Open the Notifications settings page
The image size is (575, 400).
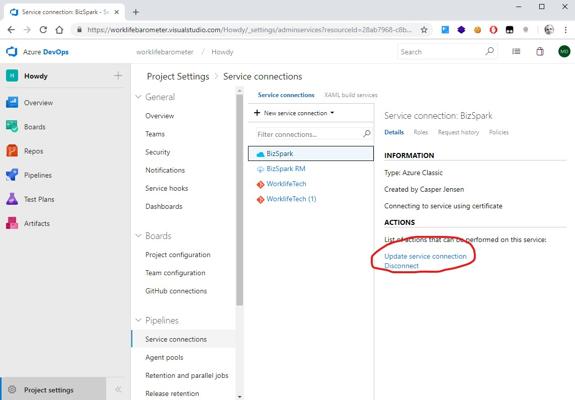(165, 170)
